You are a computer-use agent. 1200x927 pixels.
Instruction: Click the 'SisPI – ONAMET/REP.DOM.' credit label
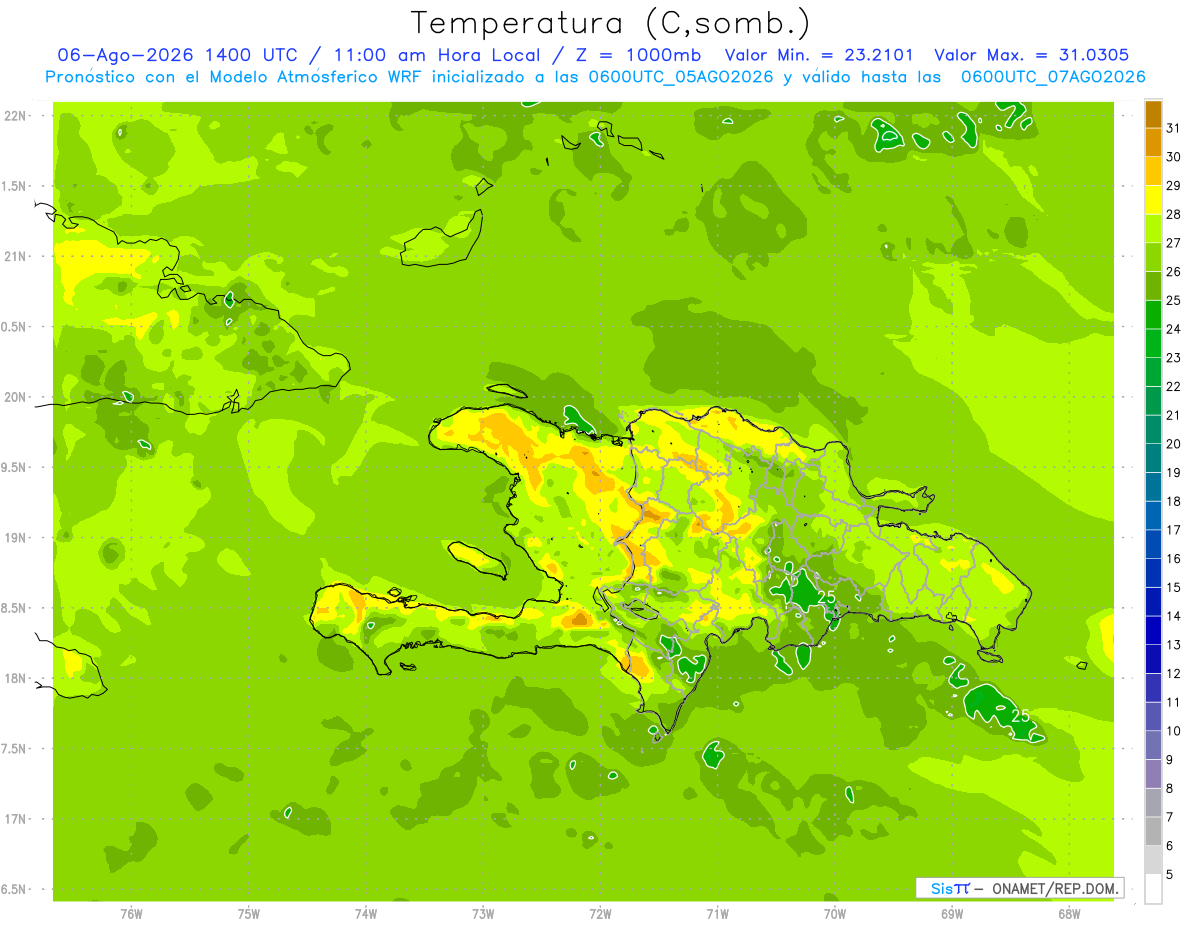[1020, 888]
